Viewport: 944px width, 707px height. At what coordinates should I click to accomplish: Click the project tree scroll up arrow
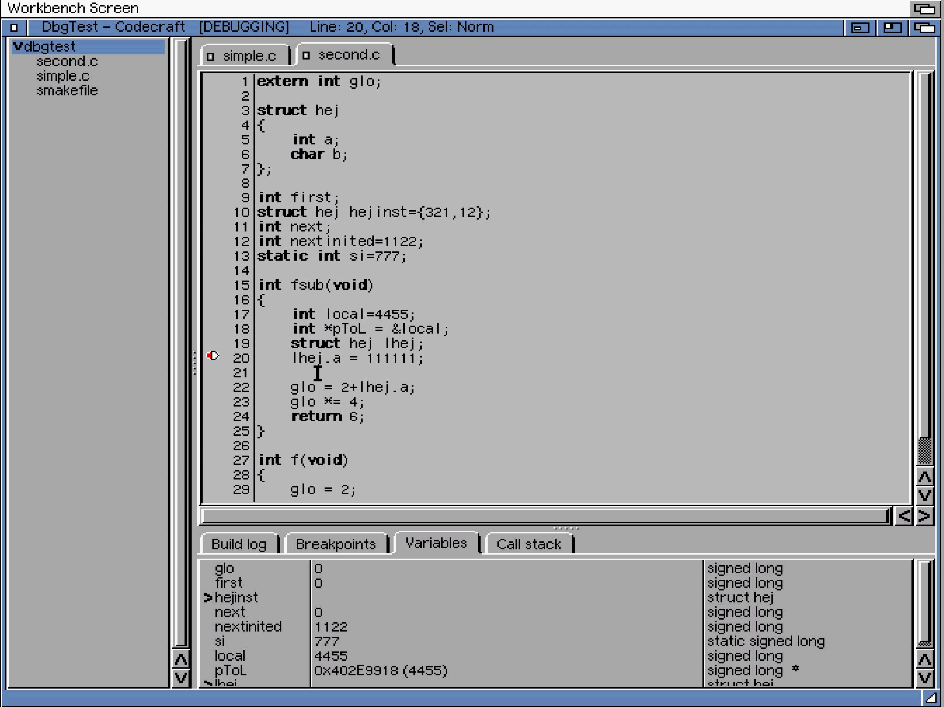[180, 660]
